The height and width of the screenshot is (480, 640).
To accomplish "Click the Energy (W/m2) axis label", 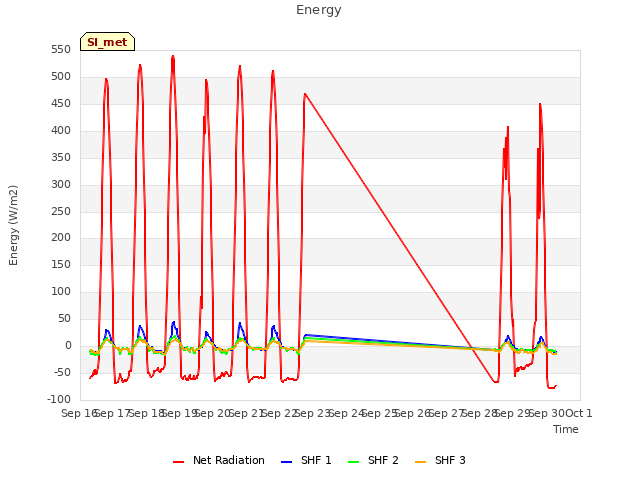I will [x=13, y=225].
